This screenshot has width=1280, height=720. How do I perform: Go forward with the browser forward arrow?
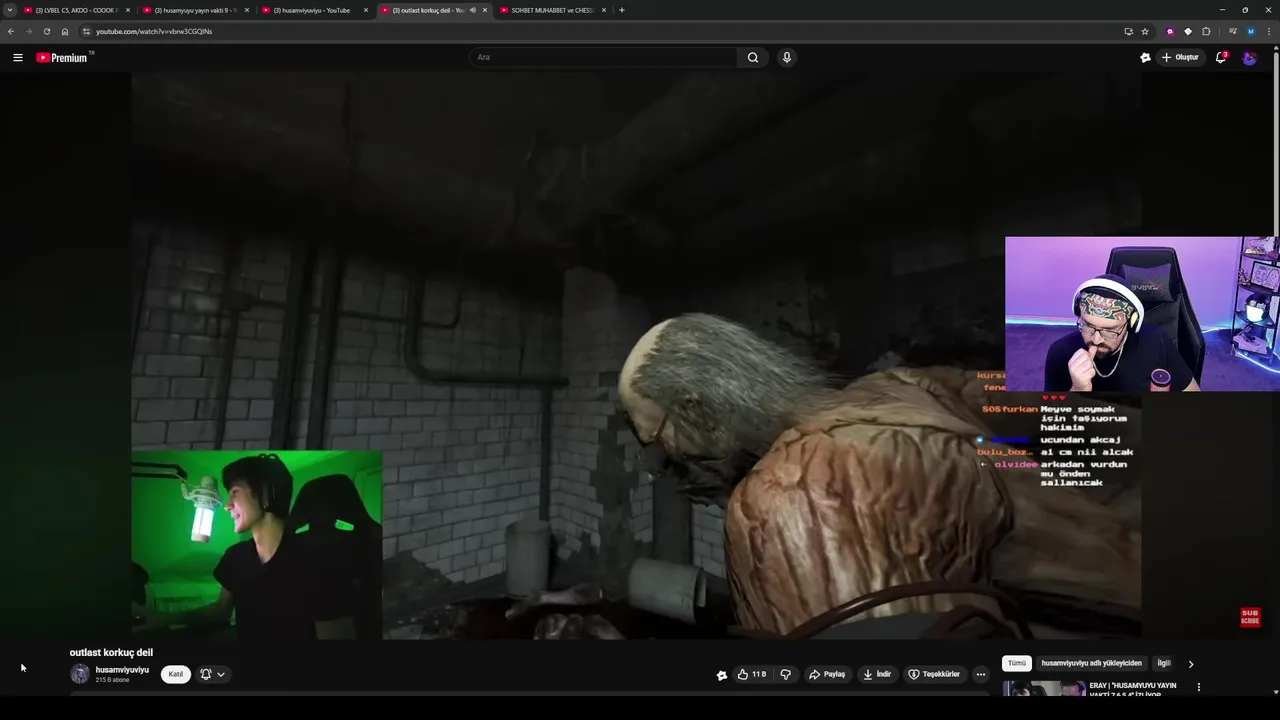click(x=28, y=31)
